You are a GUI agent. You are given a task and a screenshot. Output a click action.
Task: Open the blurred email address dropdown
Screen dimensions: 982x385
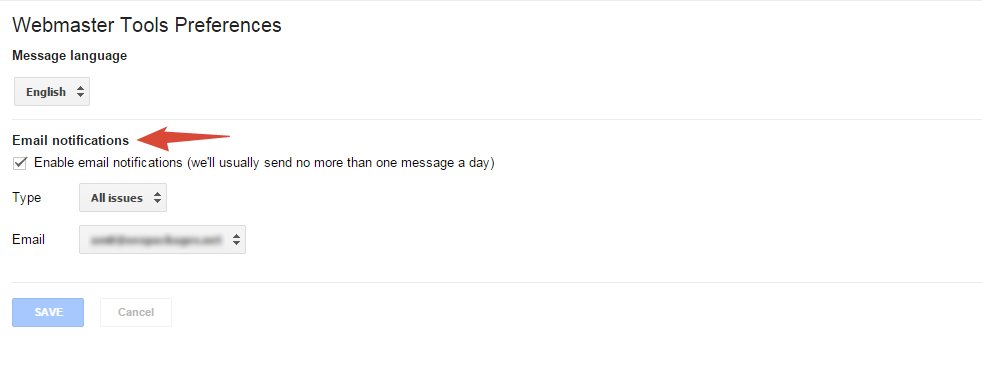click(162, 239)
